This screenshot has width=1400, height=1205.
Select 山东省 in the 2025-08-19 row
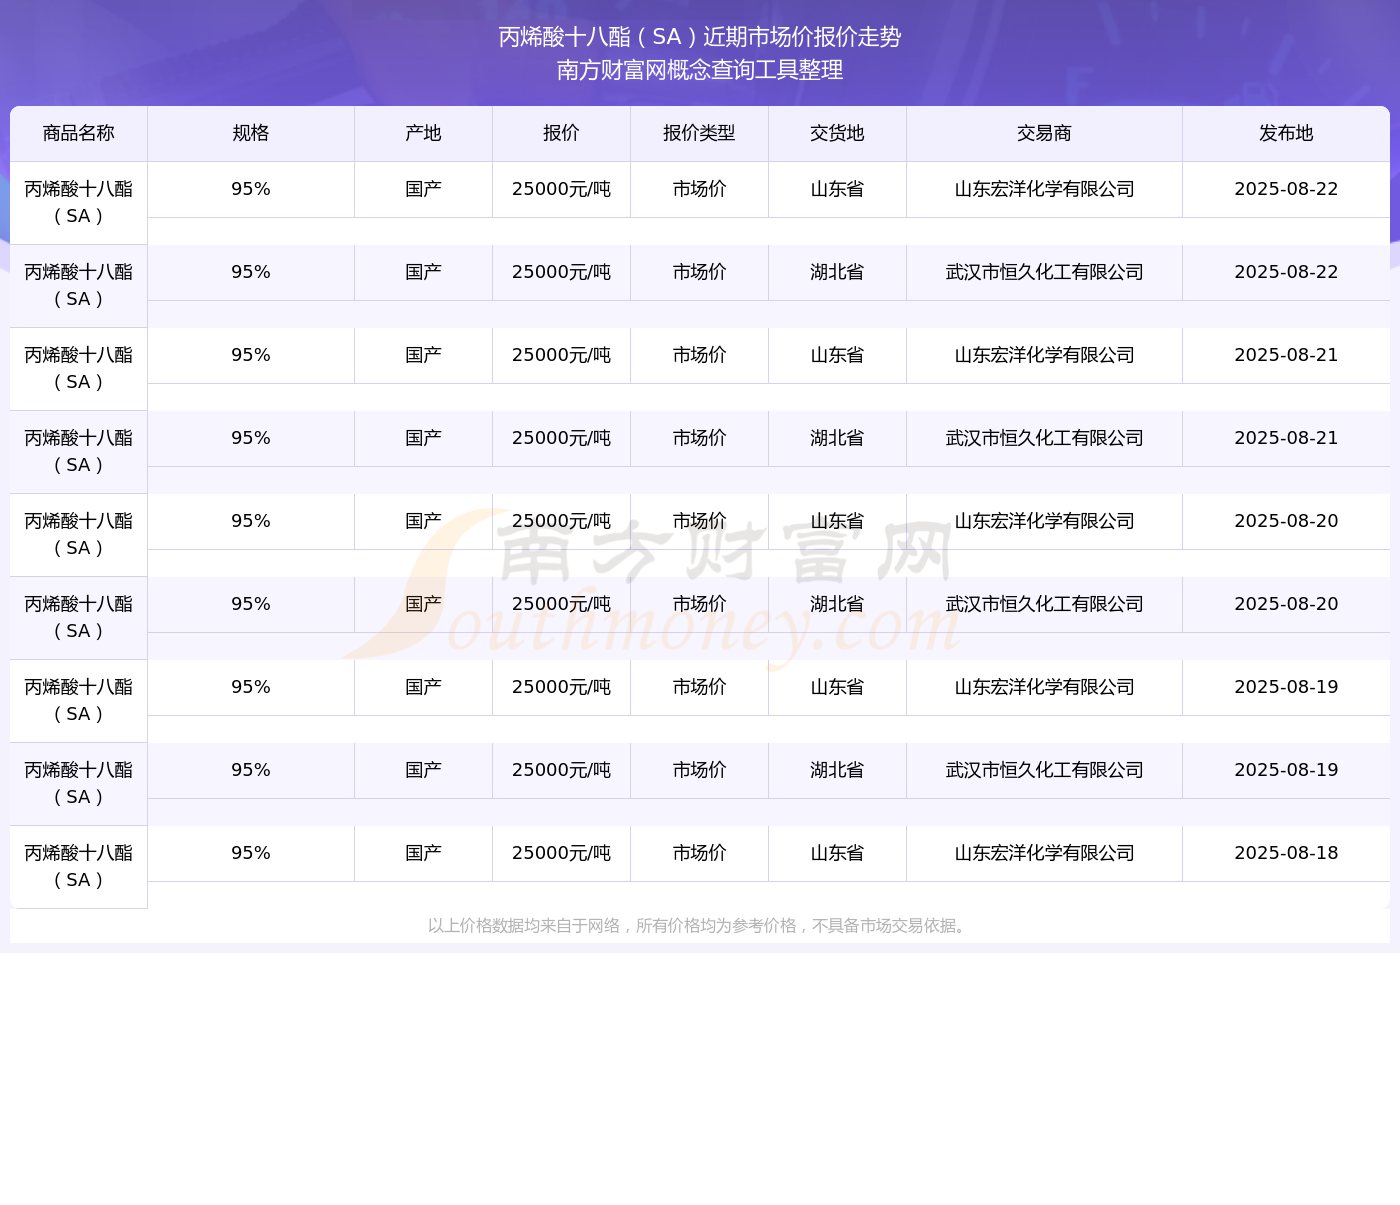[x=838, y=687]
